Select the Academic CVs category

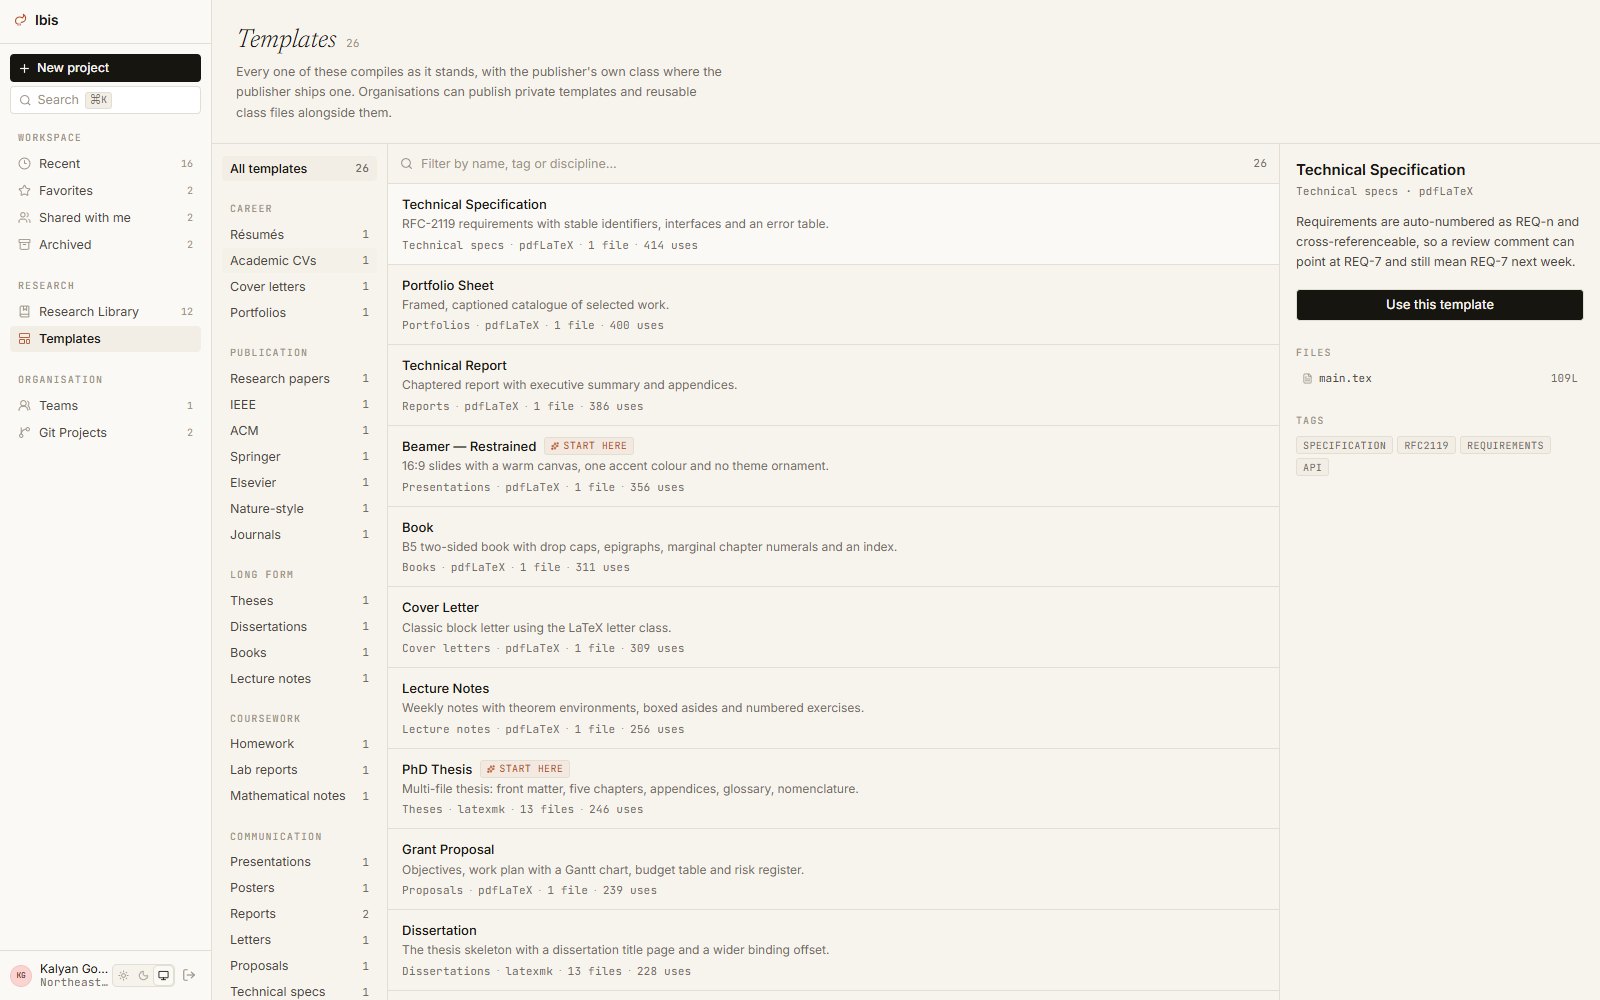[x=299, y=261]
